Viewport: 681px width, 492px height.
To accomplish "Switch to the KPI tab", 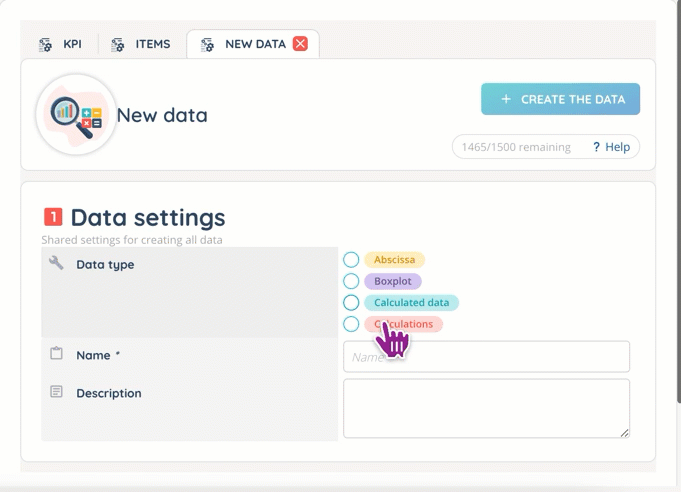I will coord(72,44).
